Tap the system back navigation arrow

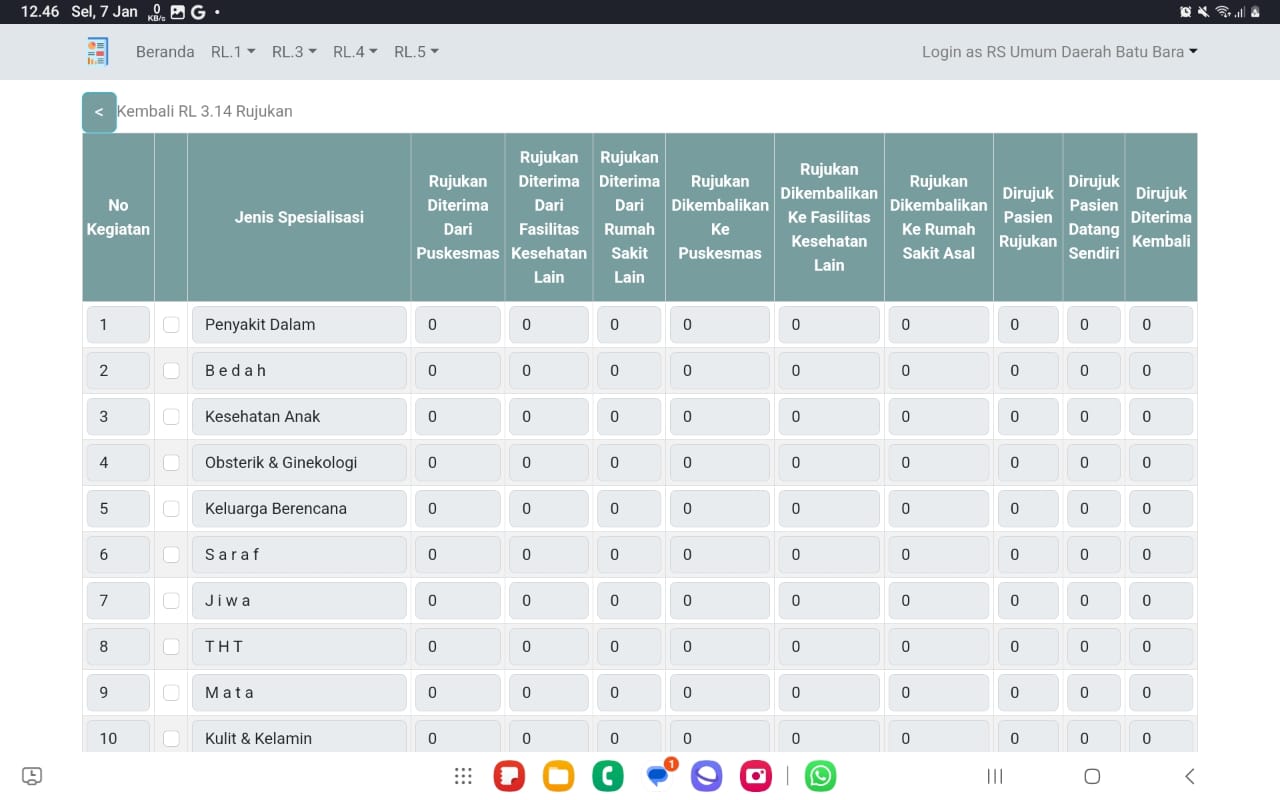click(x=1189, y=776)
